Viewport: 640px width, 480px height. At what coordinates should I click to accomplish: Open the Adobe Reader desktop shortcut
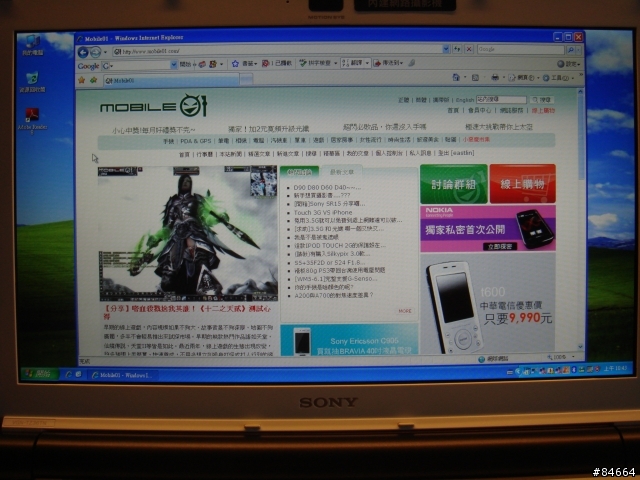tap(32, 121)
